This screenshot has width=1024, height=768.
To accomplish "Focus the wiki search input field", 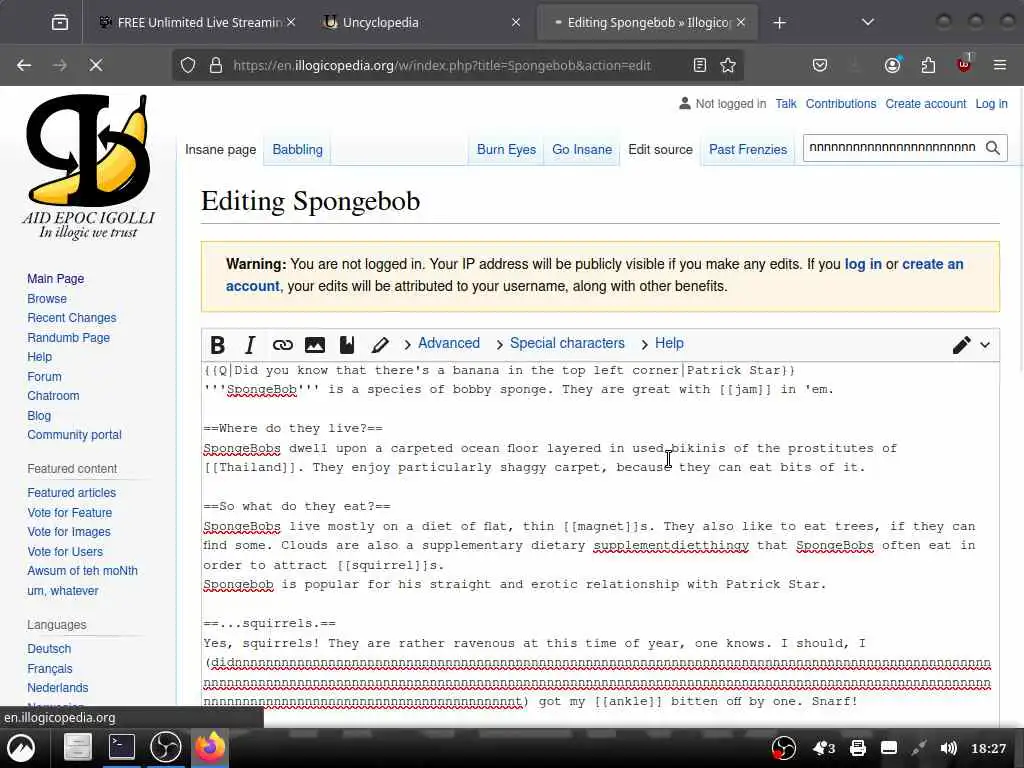I will (892, 148).
